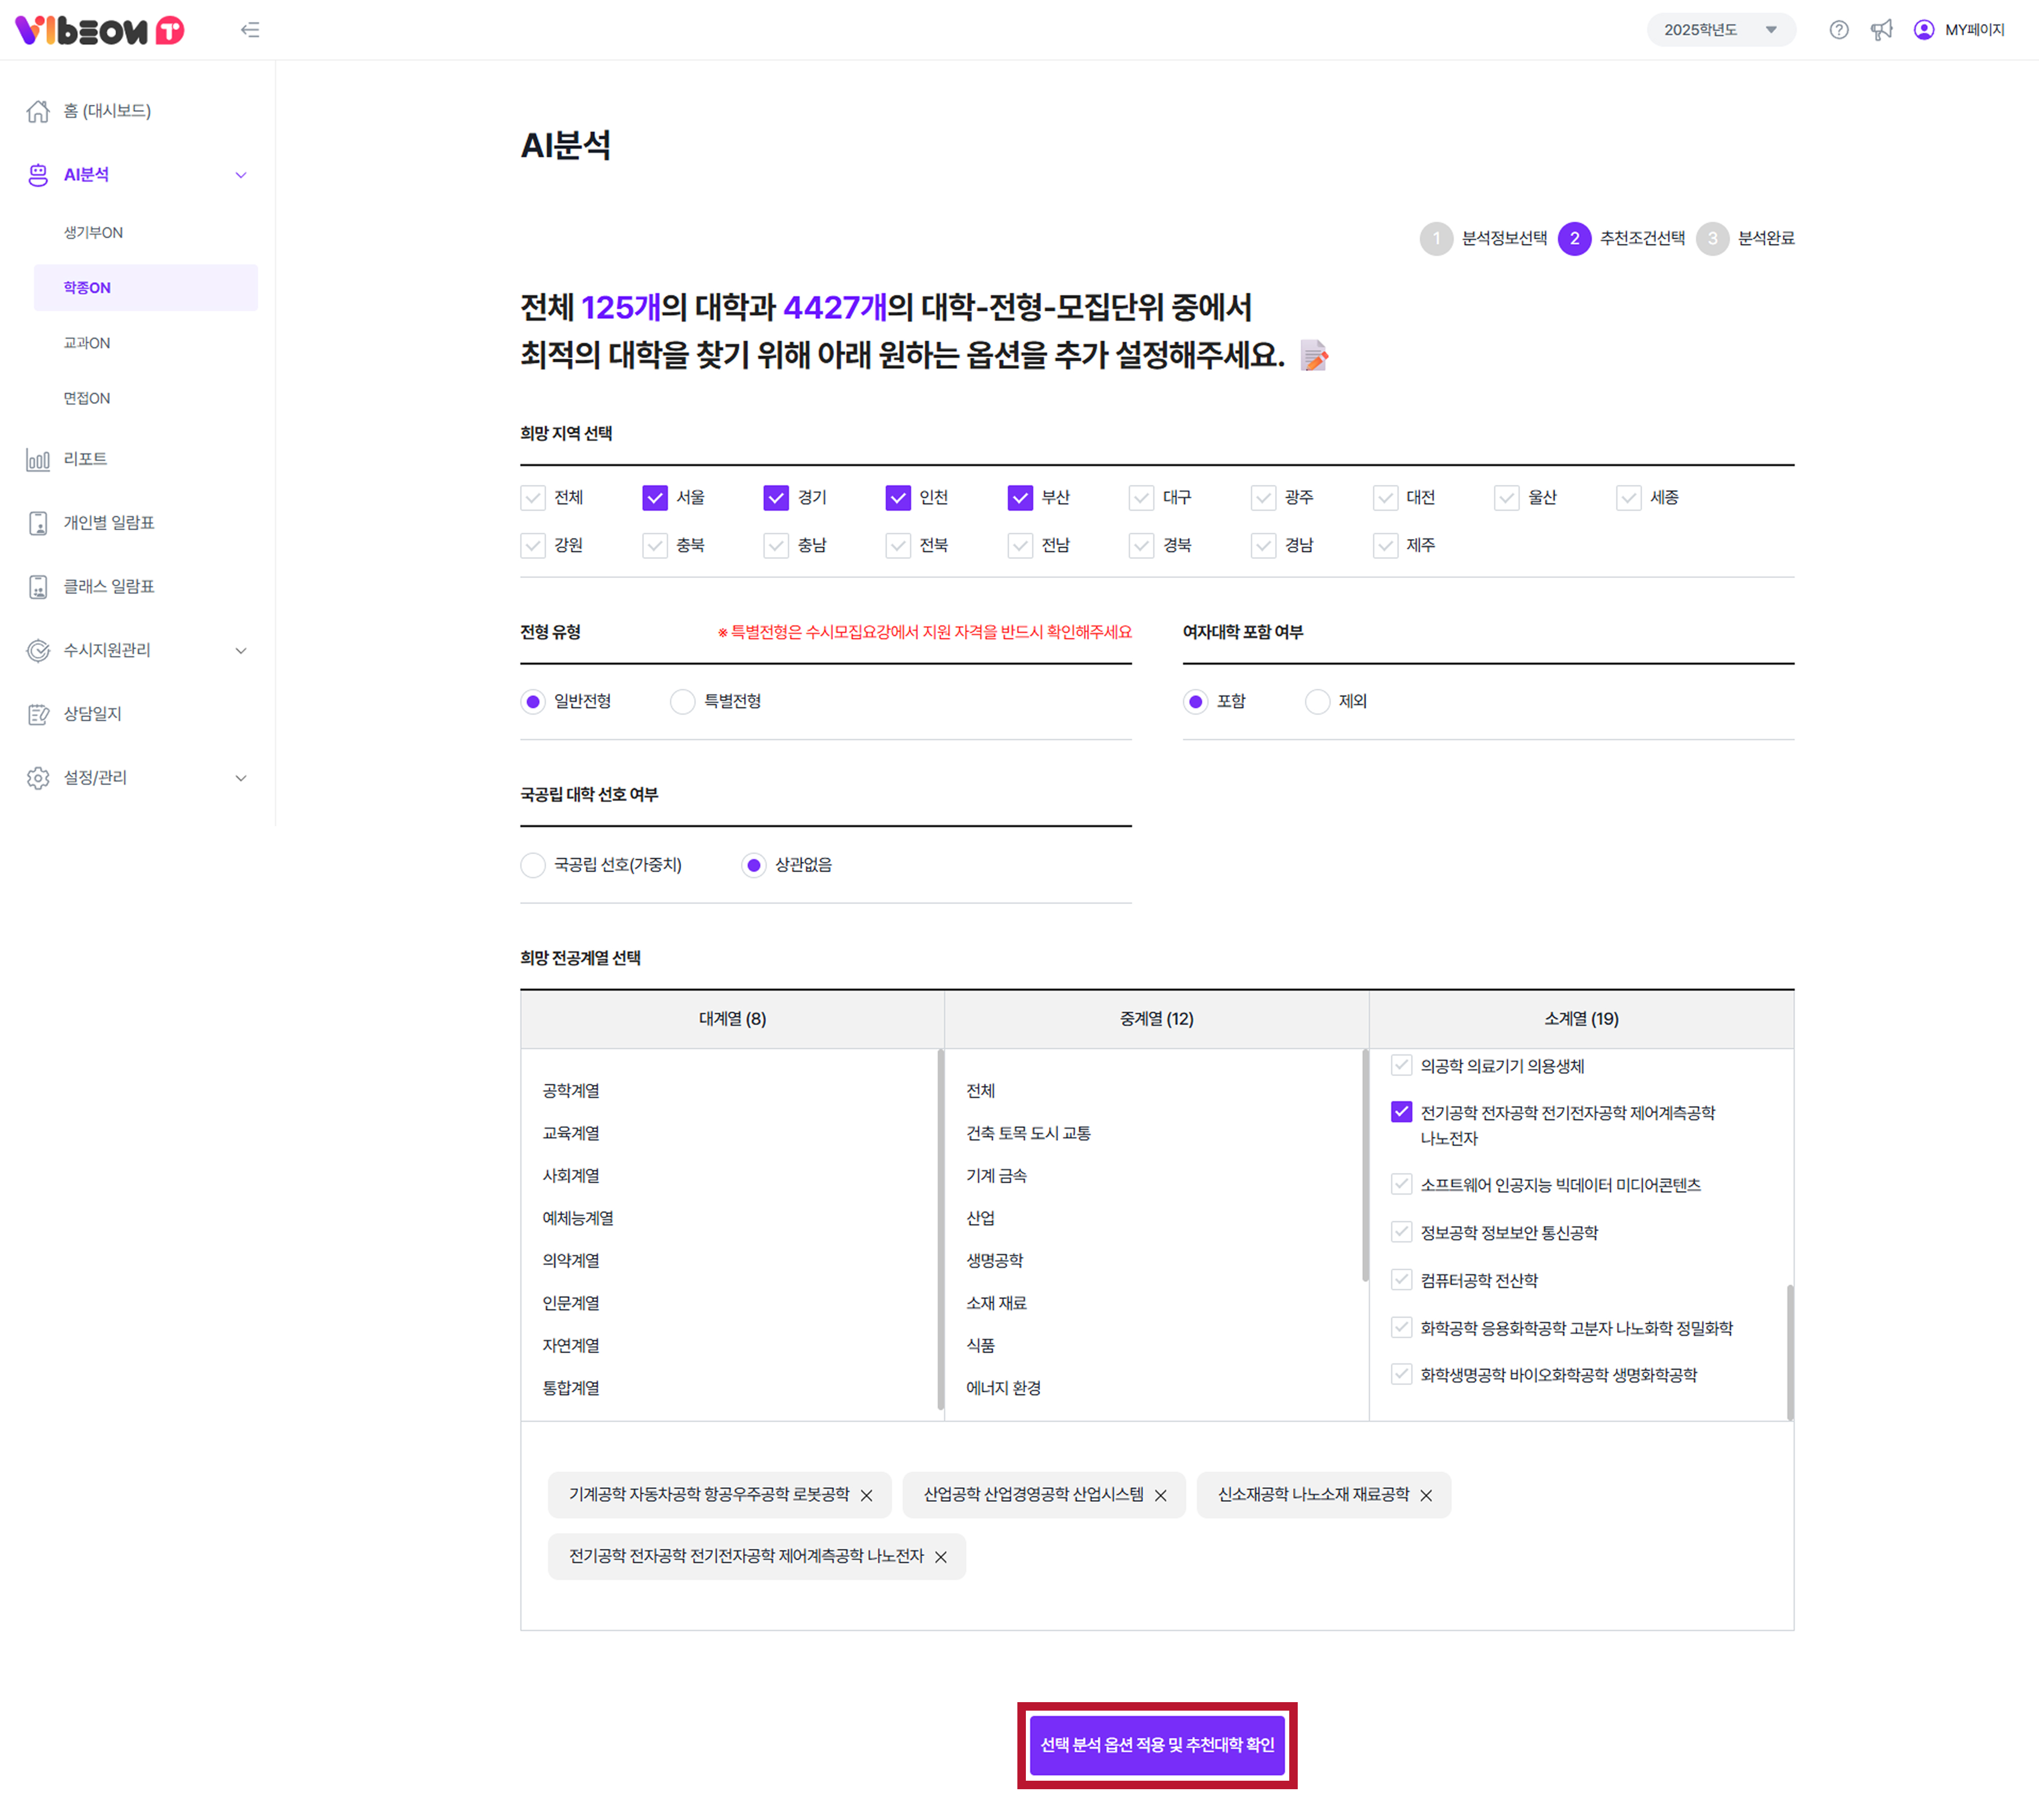The image size is (2039, 1820).
Task: Remove the 산업공학 산업경영공학 산업시스템 tag
Action: point(1160,1496)
